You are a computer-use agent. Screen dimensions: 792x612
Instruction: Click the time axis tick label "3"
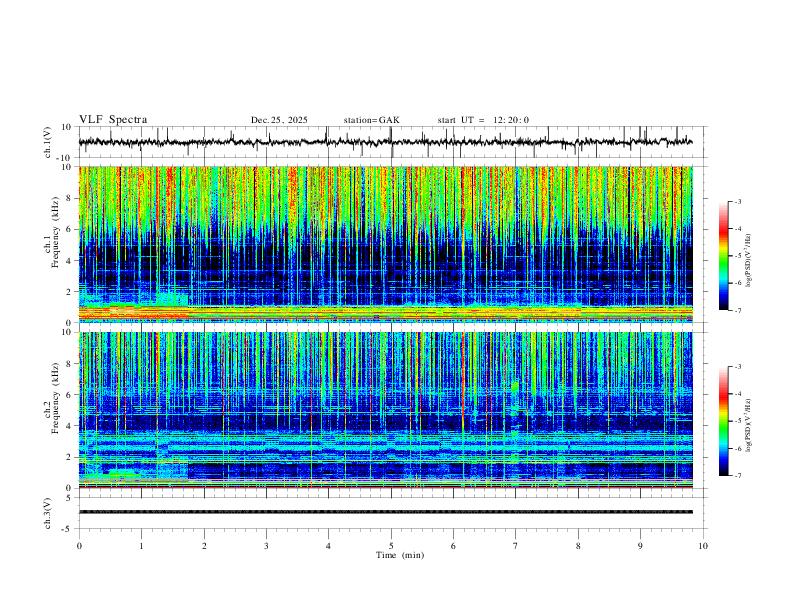266,546
